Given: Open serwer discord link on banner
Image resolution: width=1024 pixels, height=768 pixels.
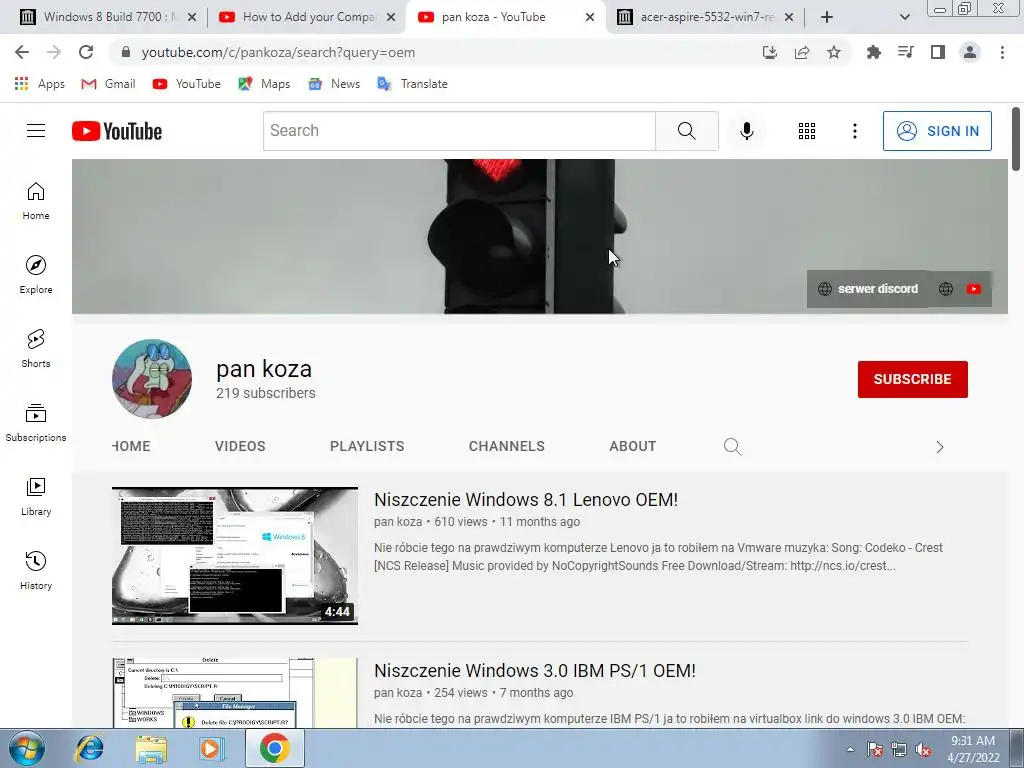Looking at the screenshot, I should tap(869, 289).
